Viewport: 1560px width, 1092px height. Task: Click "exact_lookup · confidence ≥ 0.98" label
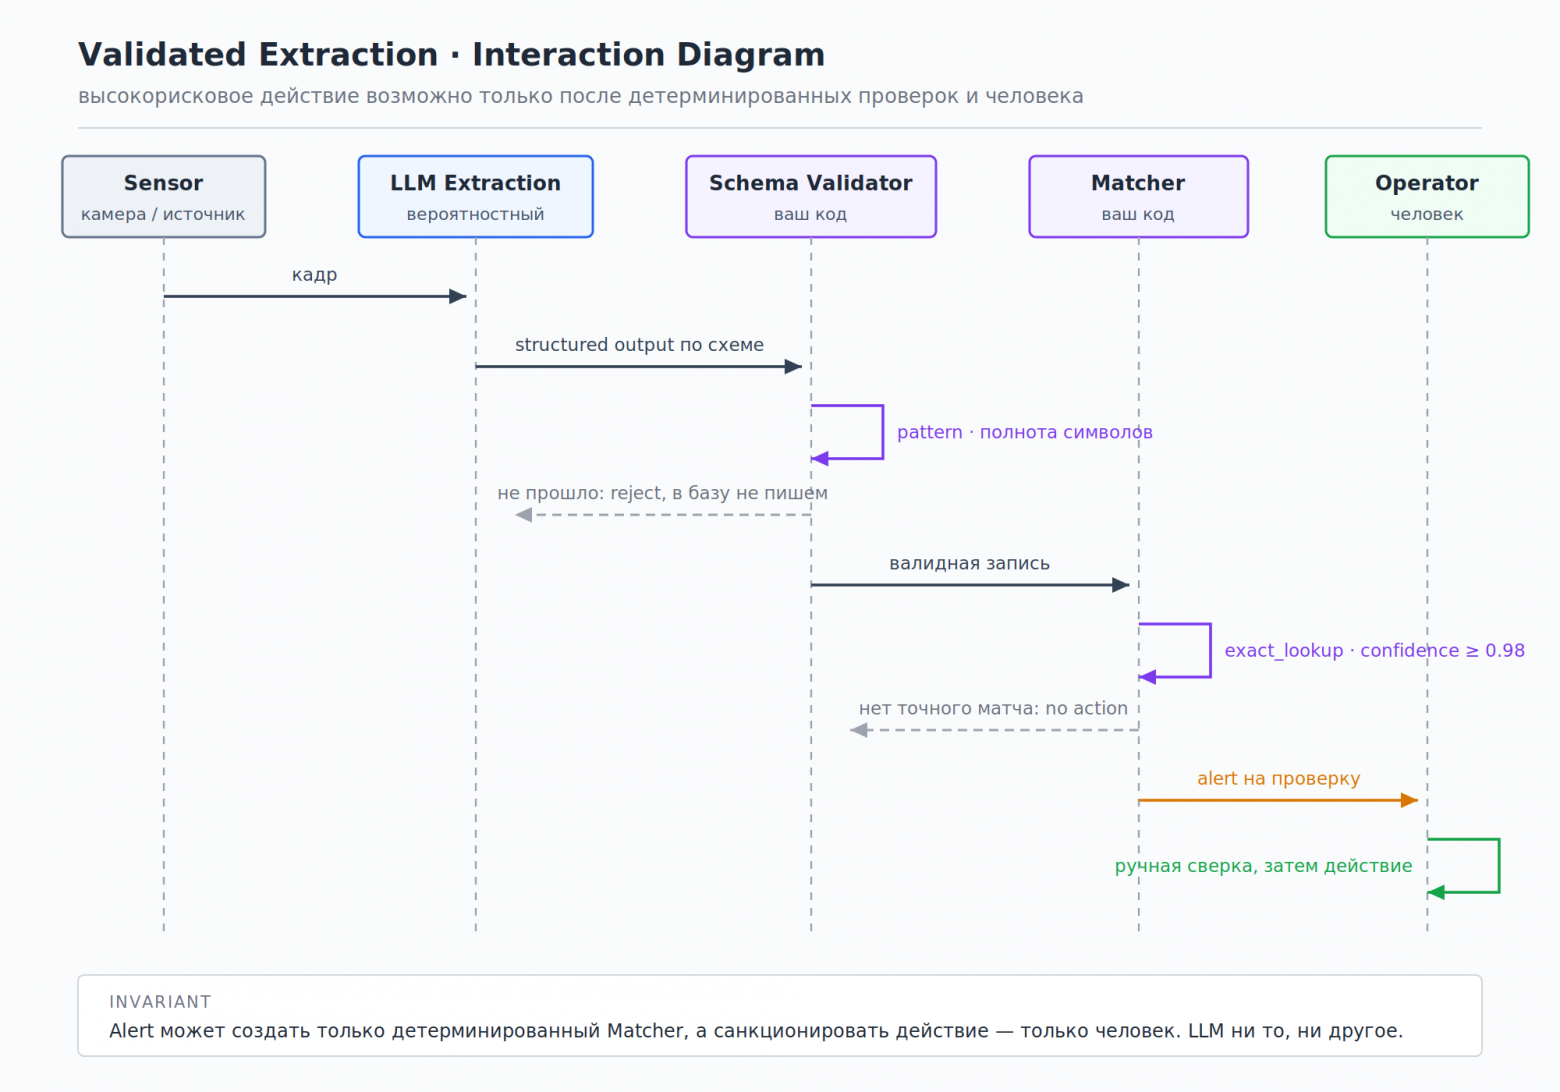[1375, 651]
